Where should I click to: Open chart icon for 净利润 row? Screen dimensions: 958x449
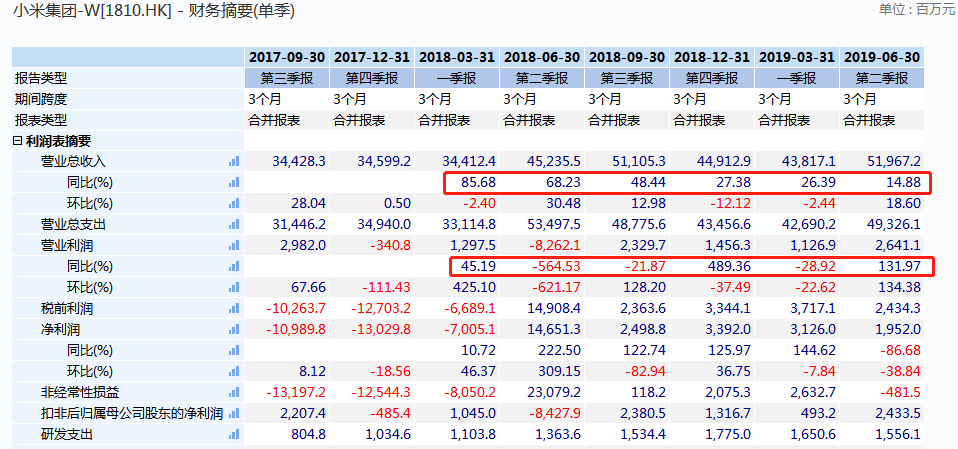click(x=234, y=329)
